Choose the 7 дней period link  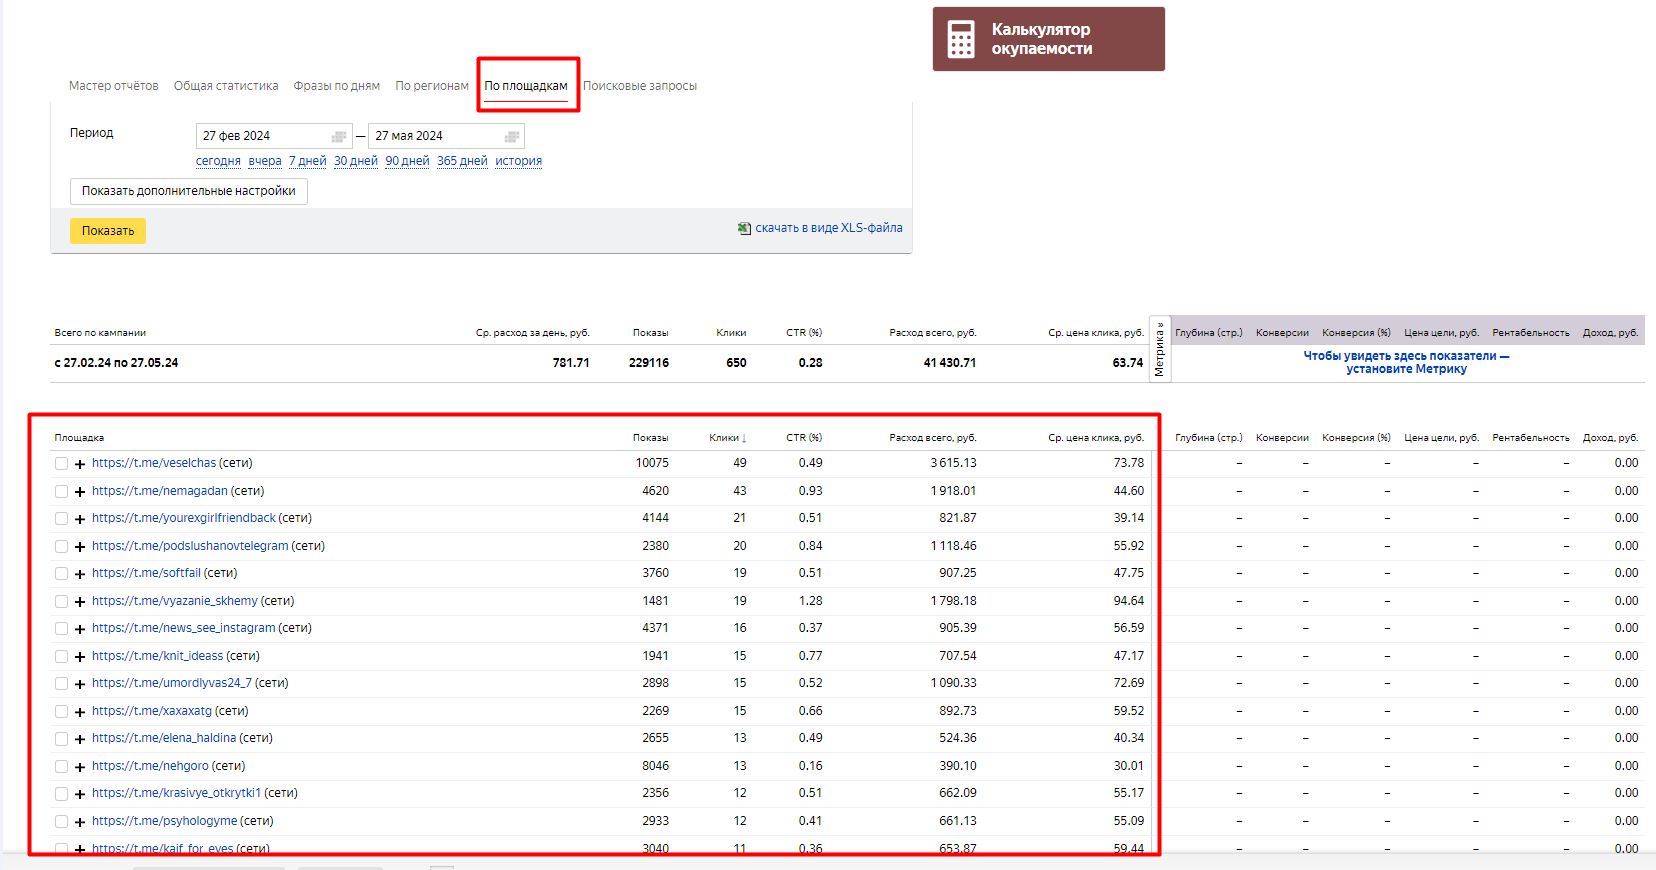coord(308,161)
